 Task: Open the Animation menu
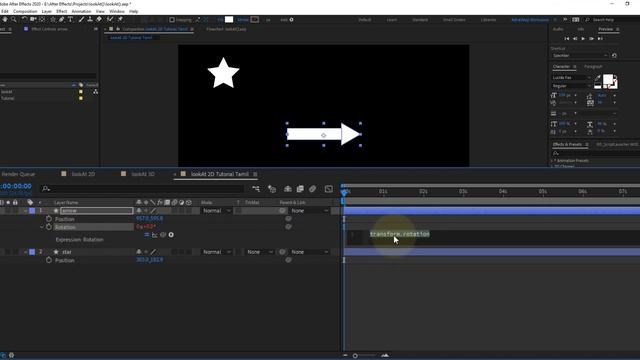(81, 11)
